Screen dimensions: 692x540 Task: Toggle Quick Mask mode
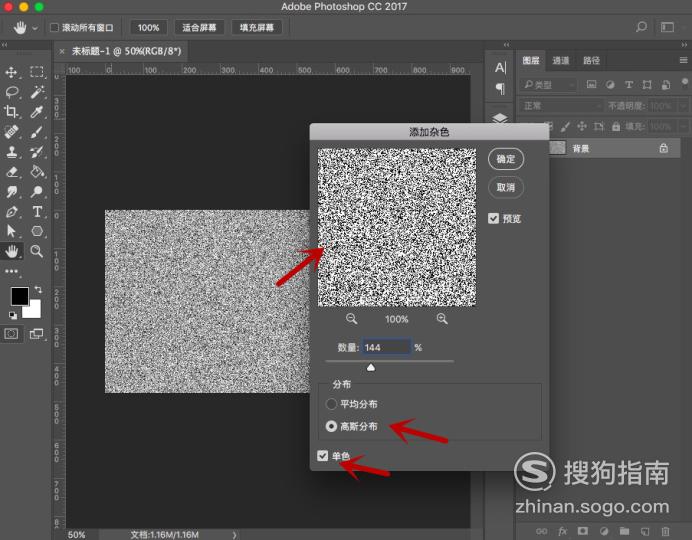coord(11,334)
